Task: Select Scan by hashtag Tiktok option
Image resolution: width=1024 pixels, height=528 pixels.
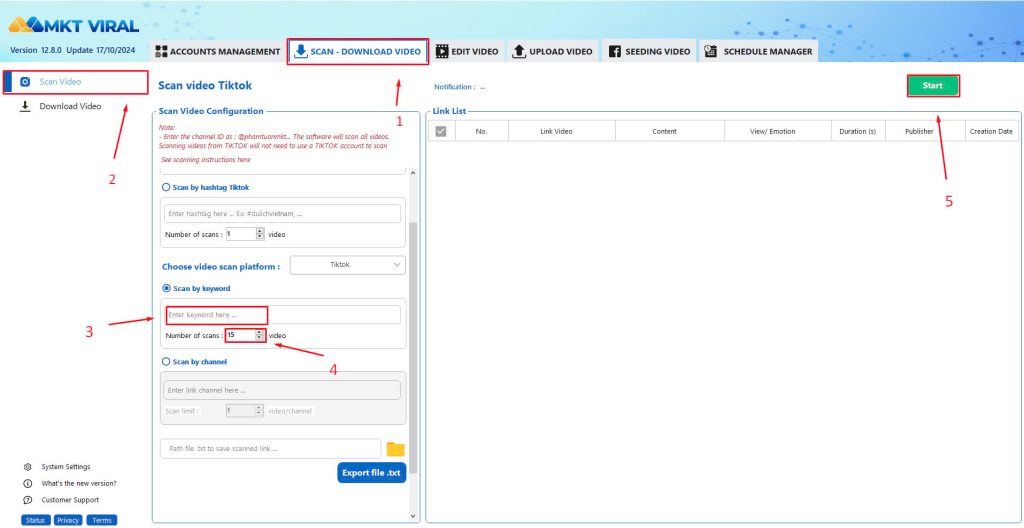Action: 205,187
